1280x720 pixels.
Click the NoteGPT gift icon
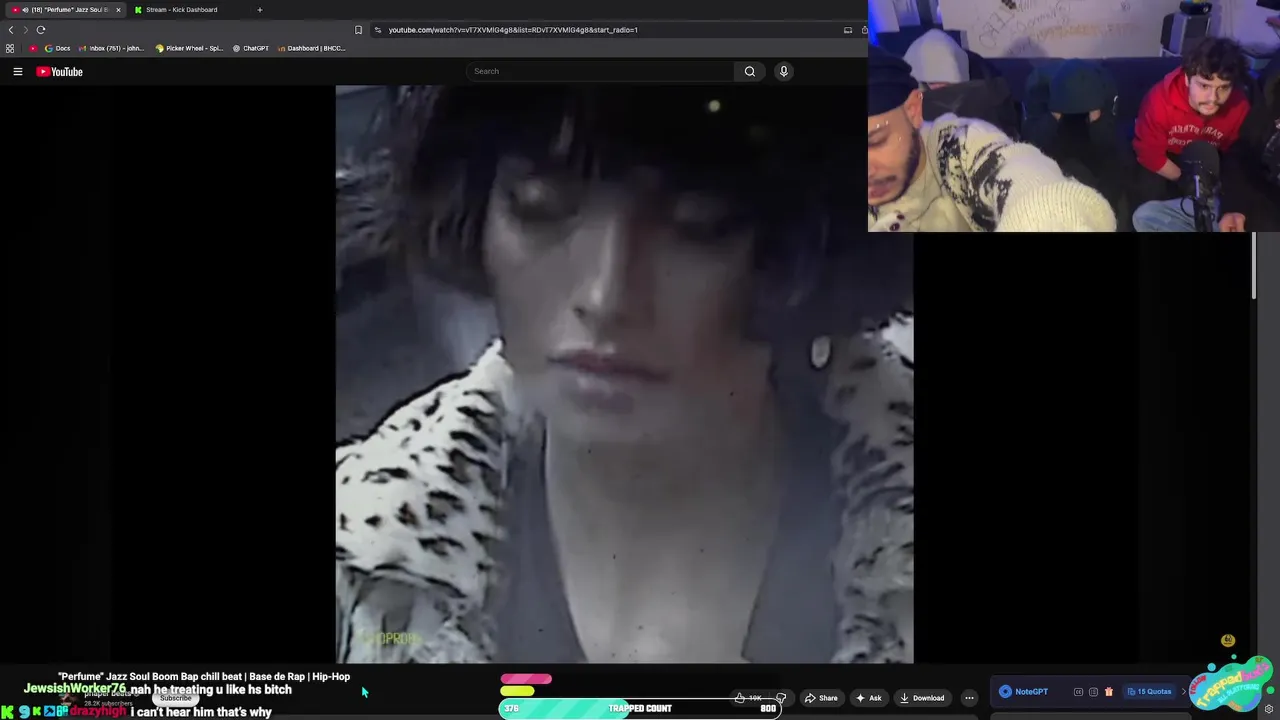1108,692
